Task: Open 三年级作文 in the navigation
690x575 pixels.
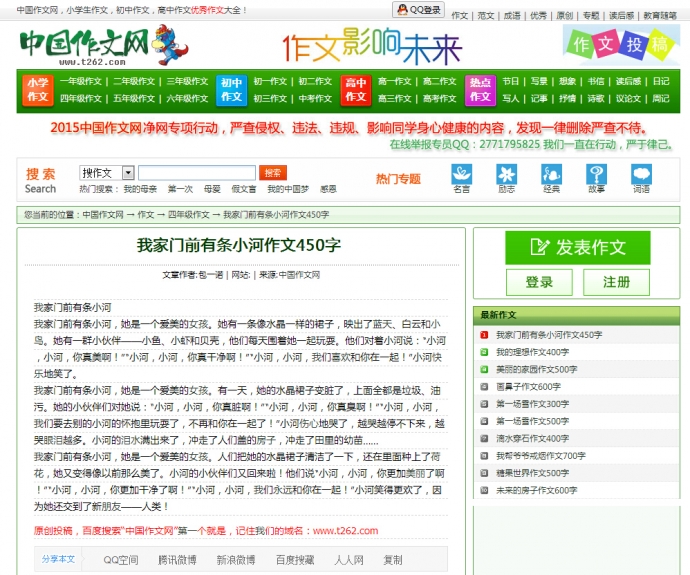Action: [187, 81]
